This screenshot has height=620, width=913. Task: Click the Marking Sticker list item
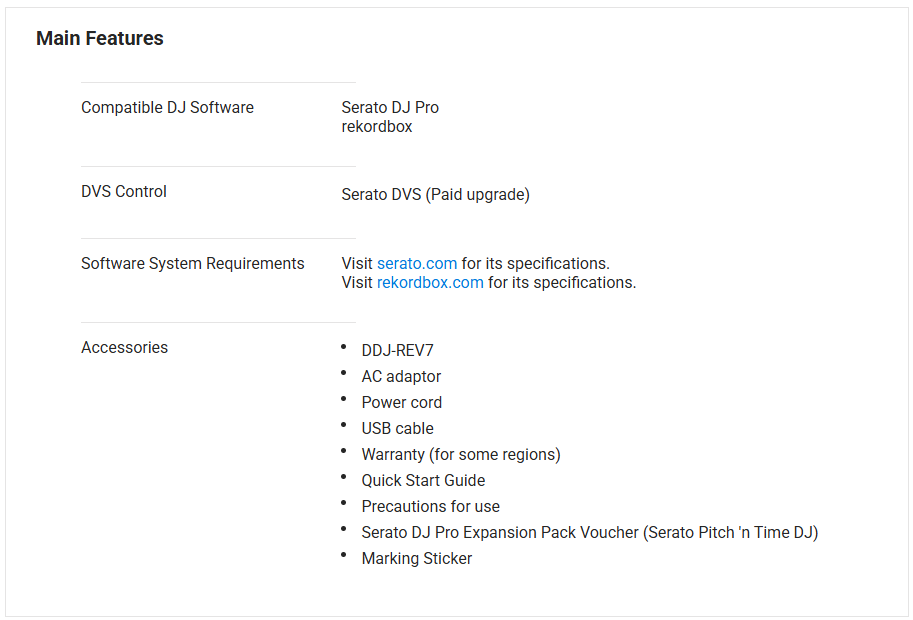417,559
